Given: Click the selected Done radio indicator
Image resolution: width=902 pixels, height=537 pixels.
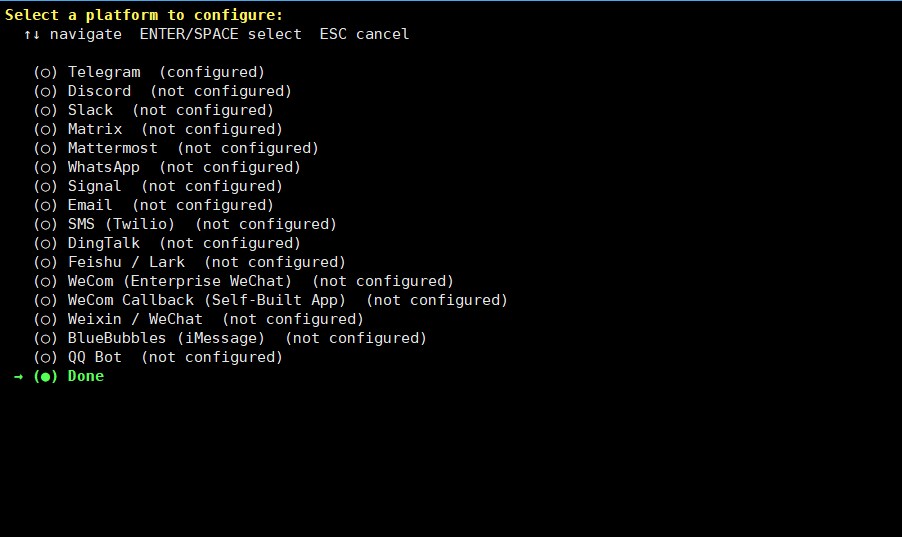Looking at the screenshot, I should coord(46,376).
